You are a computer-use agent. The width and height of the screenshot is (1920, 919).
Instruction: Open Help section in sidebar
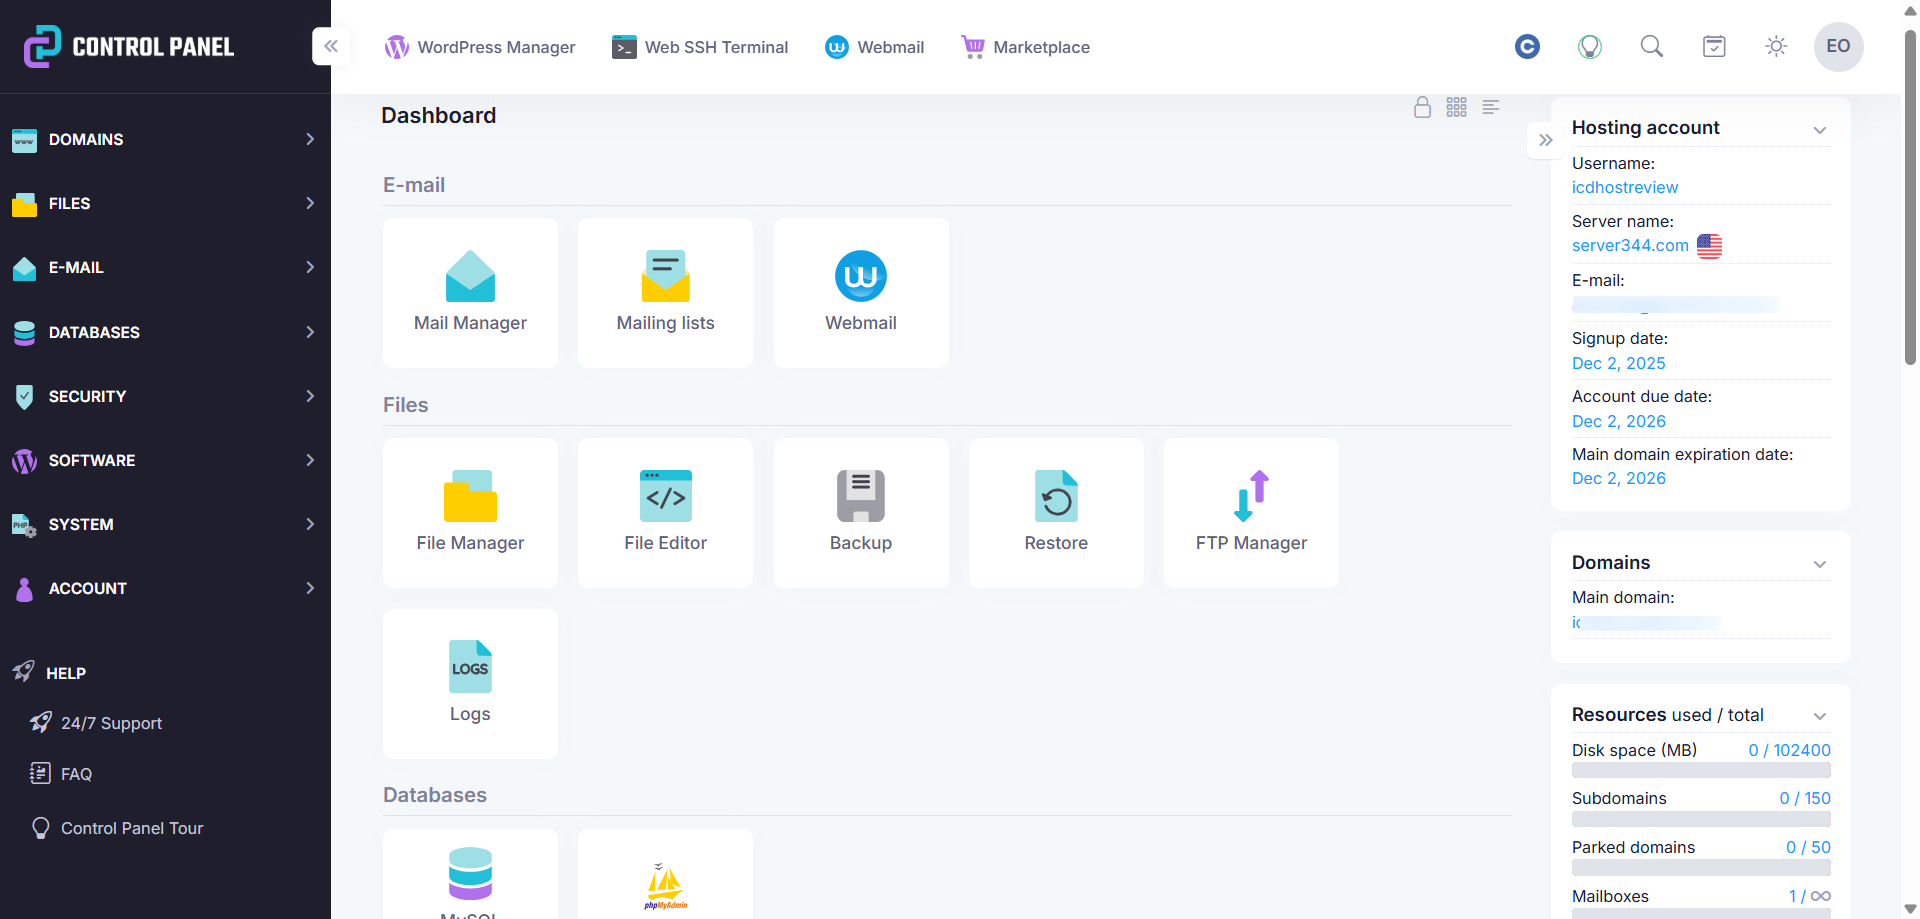(x=50, y=673)
